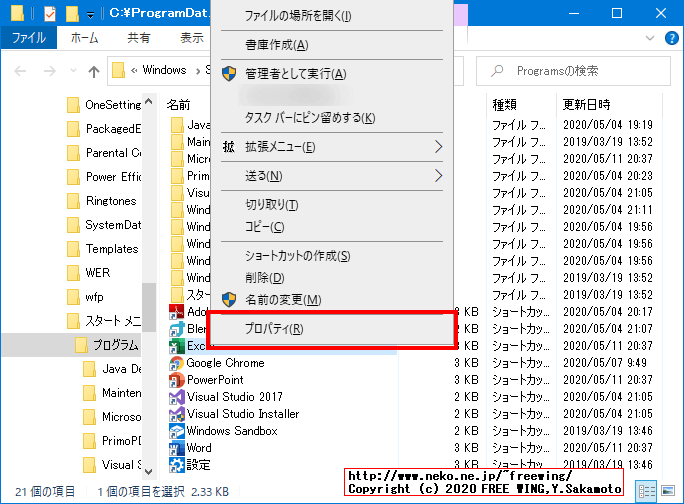Image resolution: width=684 pixels, height=504 pixels.
Task: Click the Forward navigation arrow
Action: (x=49, y=71)
